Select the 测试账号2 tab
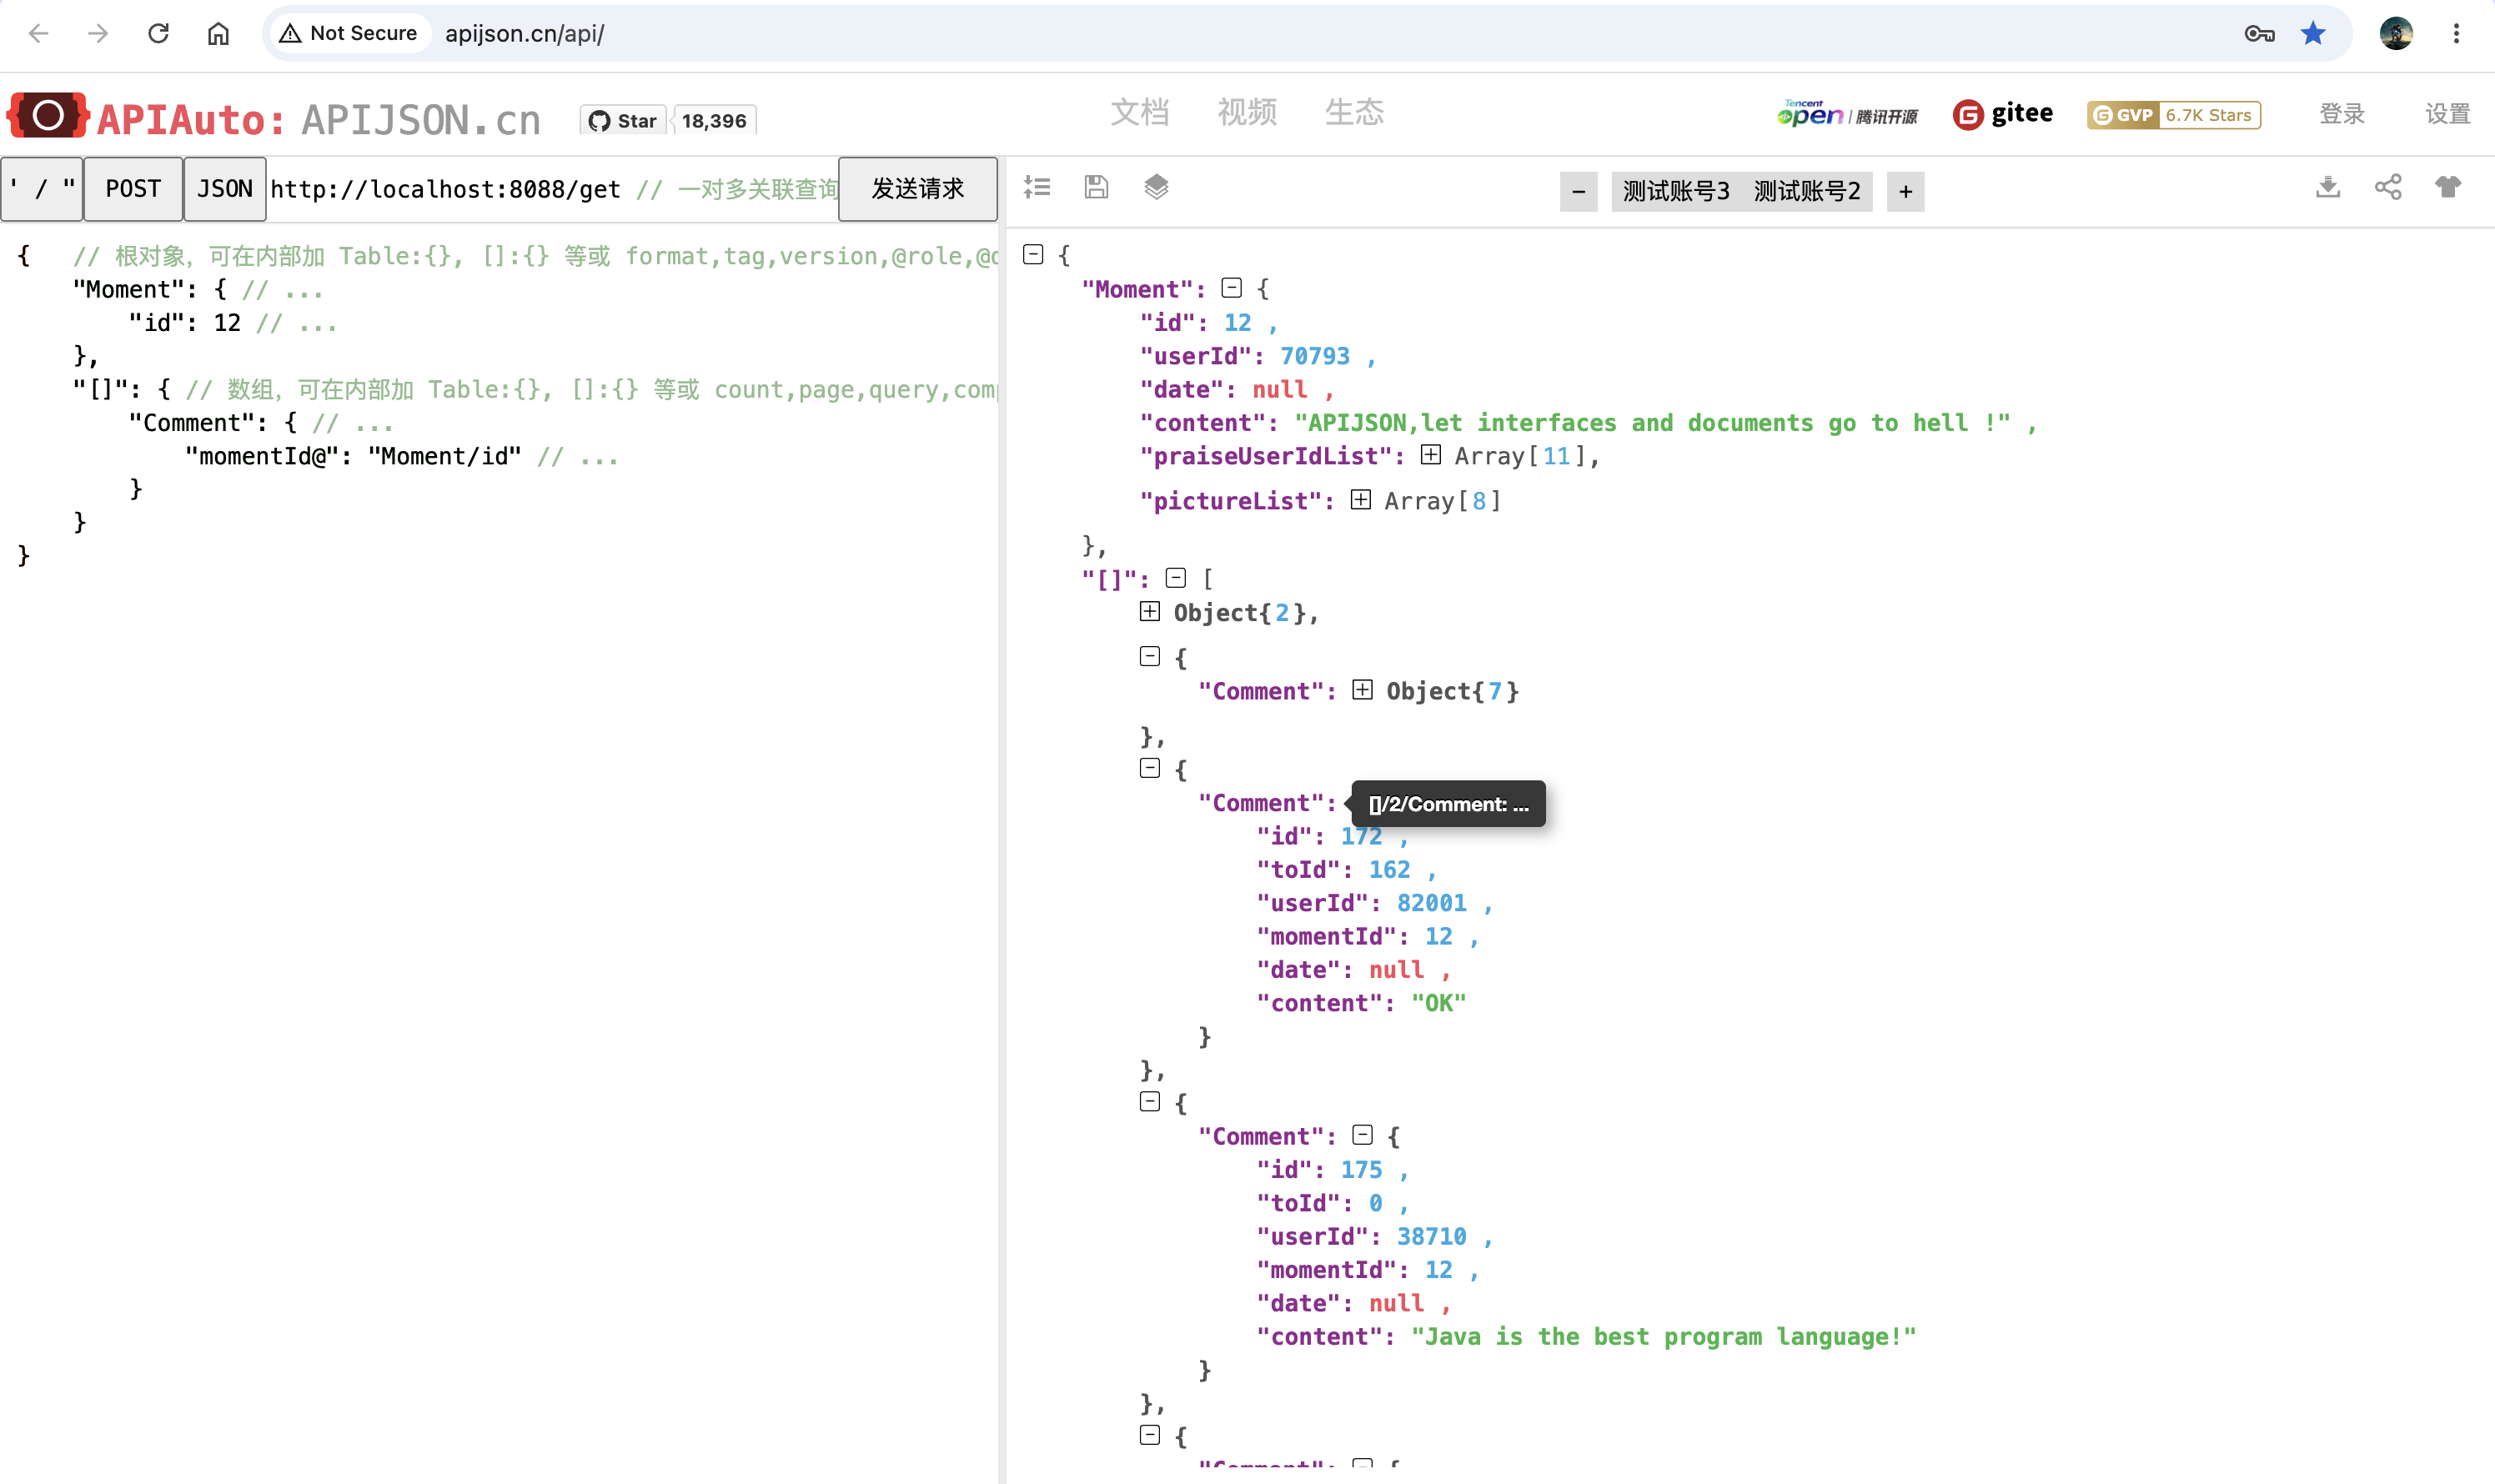 point(1807,191)
